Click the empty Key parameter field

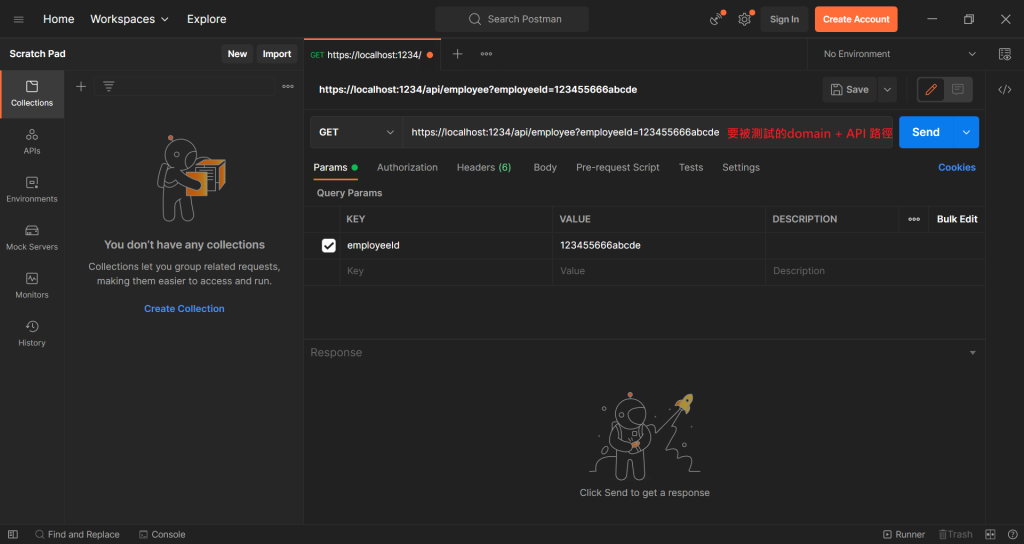[x=446, y=271]
